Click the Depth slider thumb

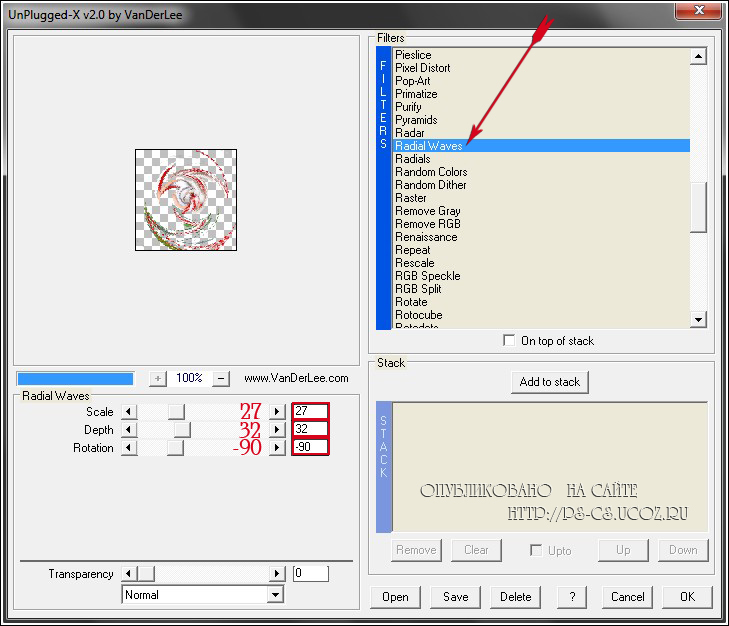click(182, 429)
